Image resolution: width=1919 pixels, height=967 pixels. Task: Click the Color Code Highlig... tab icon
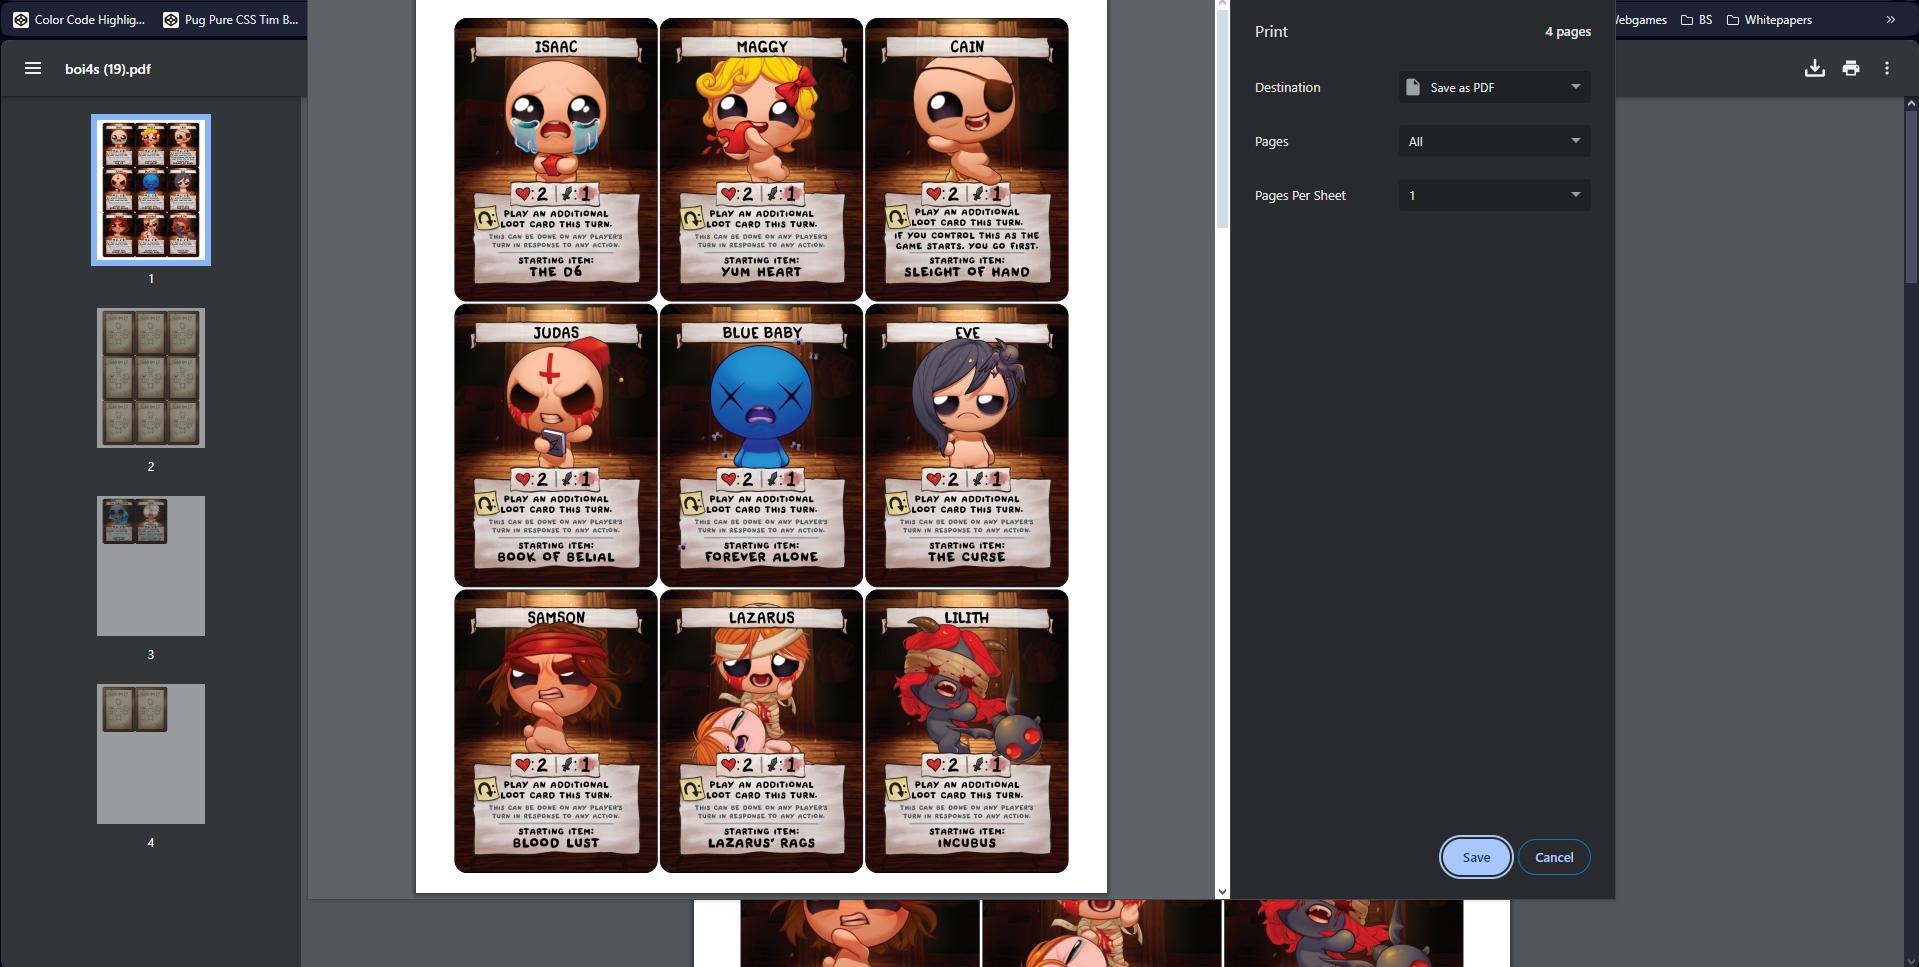pyautogui.click(x=21, y=19)
